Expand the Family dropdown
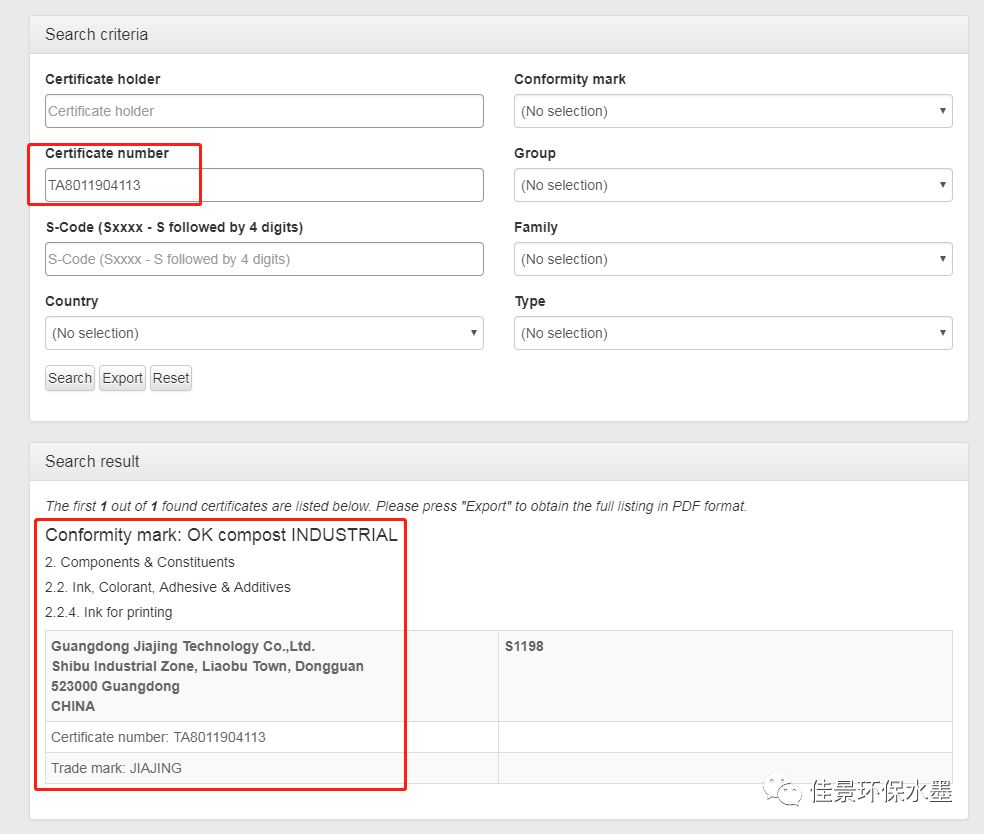The image size is (984, 834). tap(733, 259)
